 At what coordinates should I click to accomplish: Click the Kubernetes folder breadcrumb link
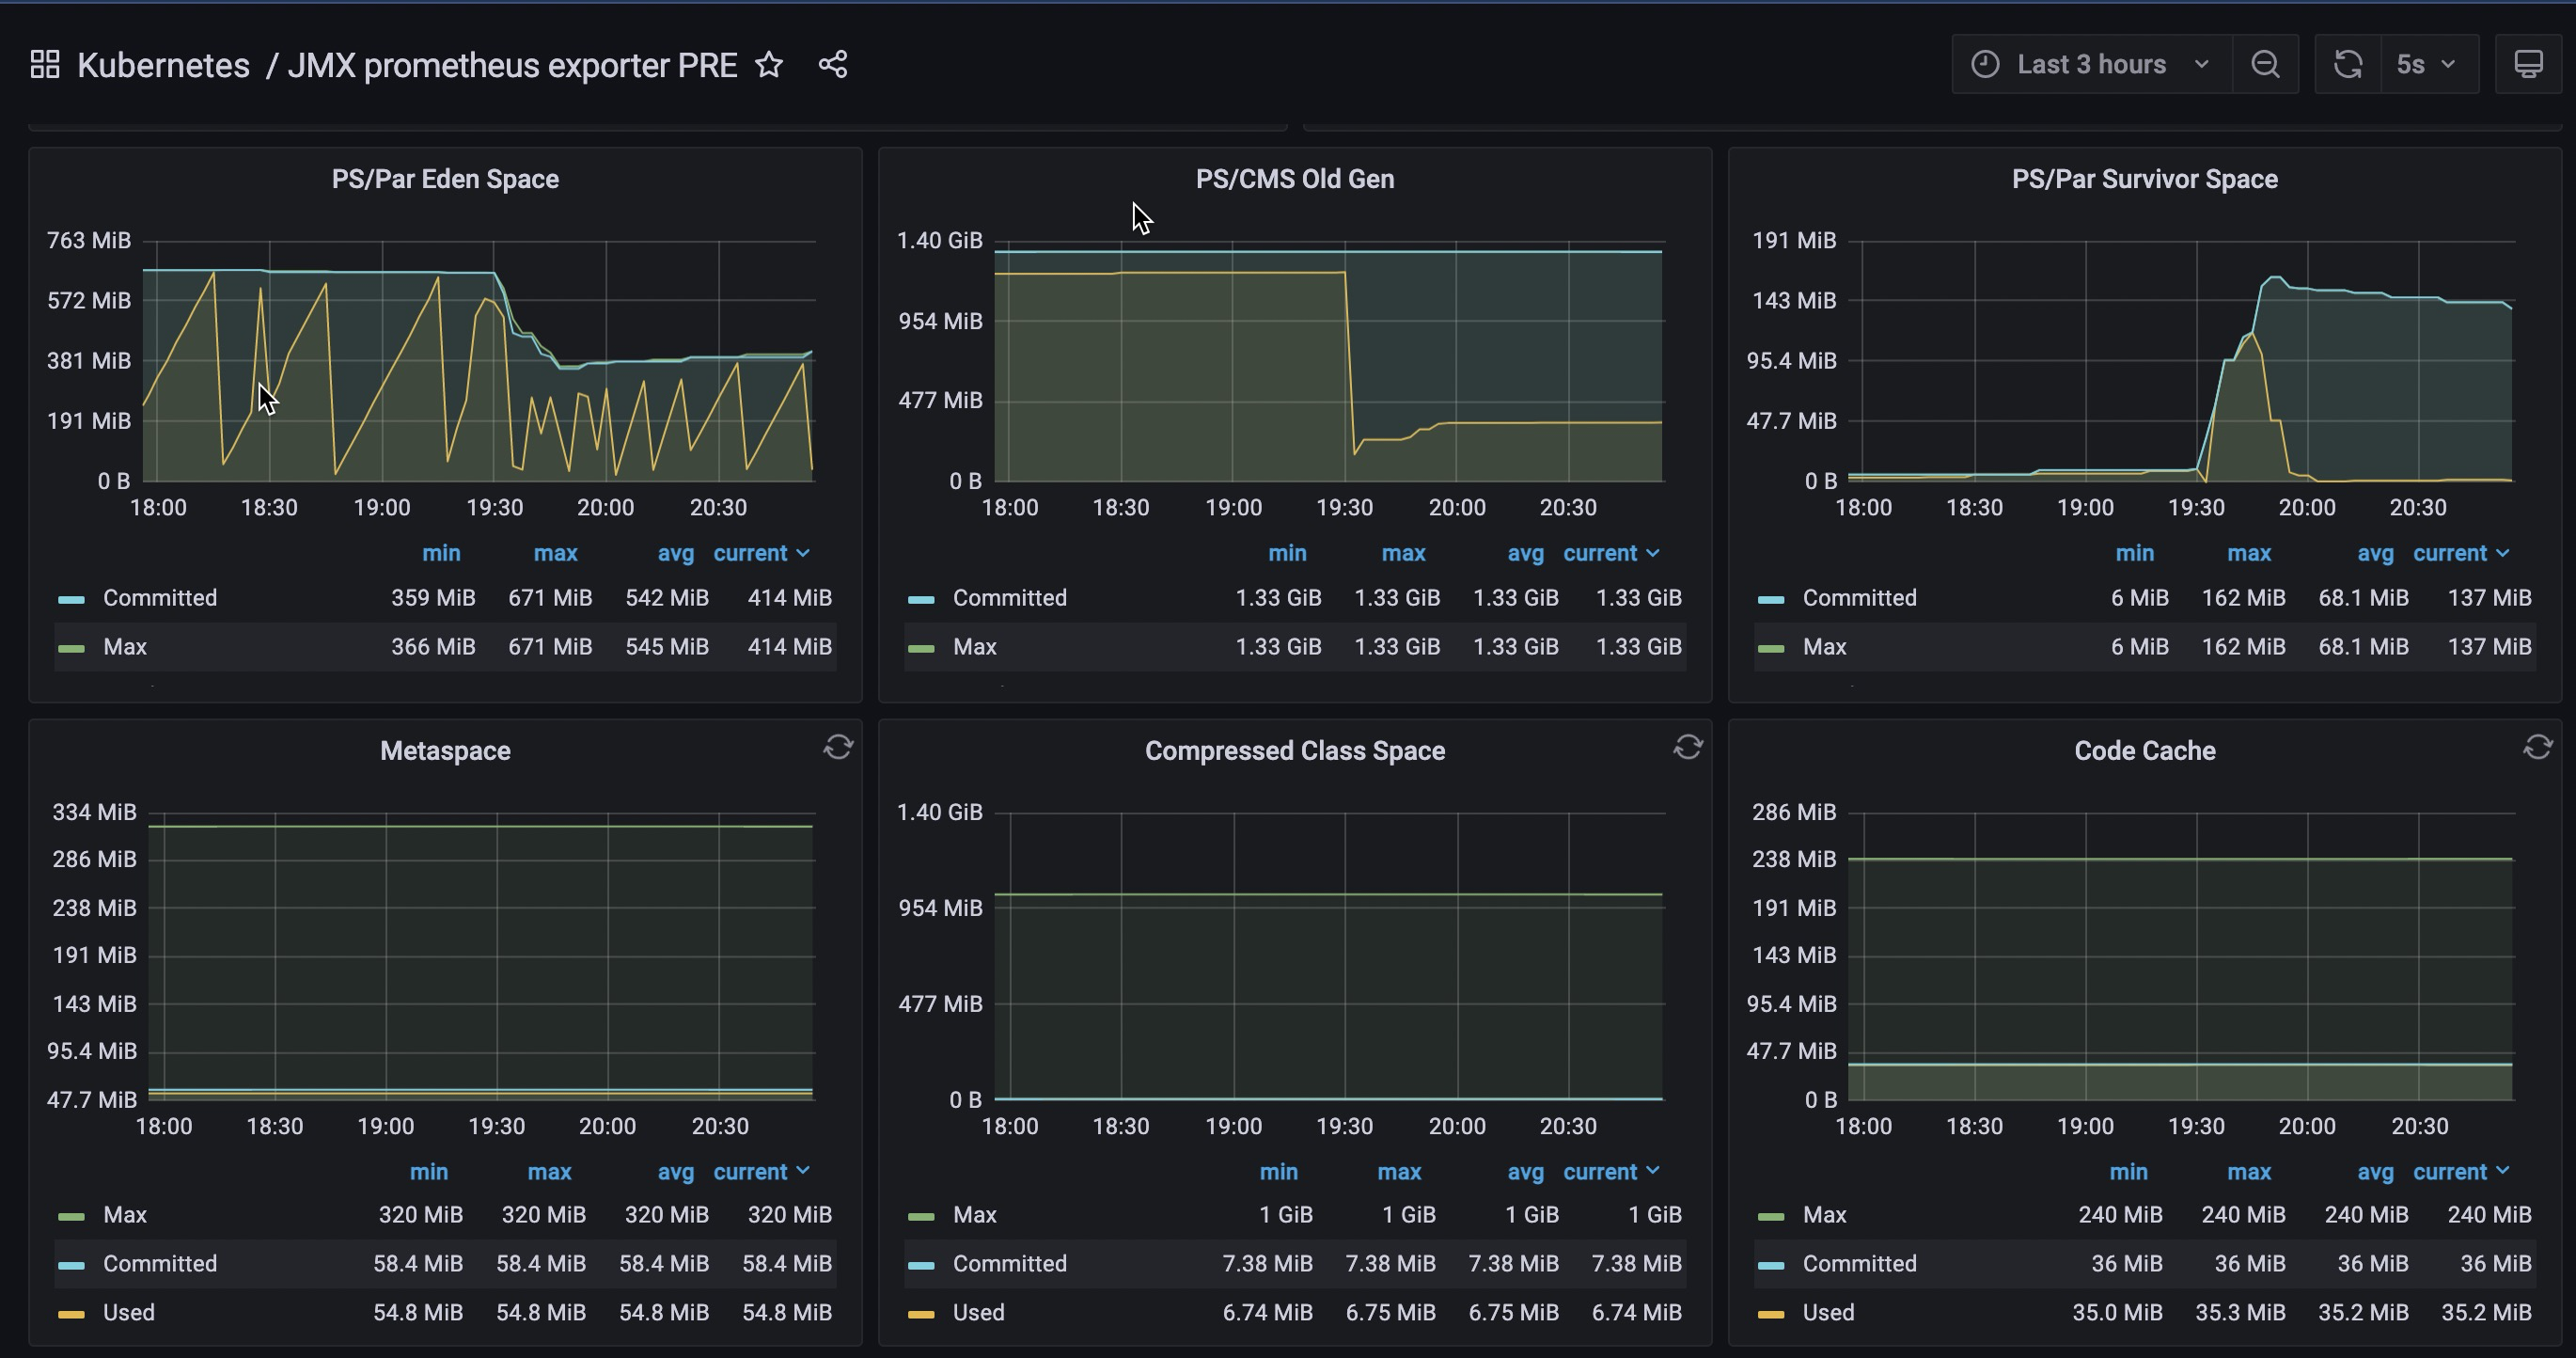(x=163, y=65)
